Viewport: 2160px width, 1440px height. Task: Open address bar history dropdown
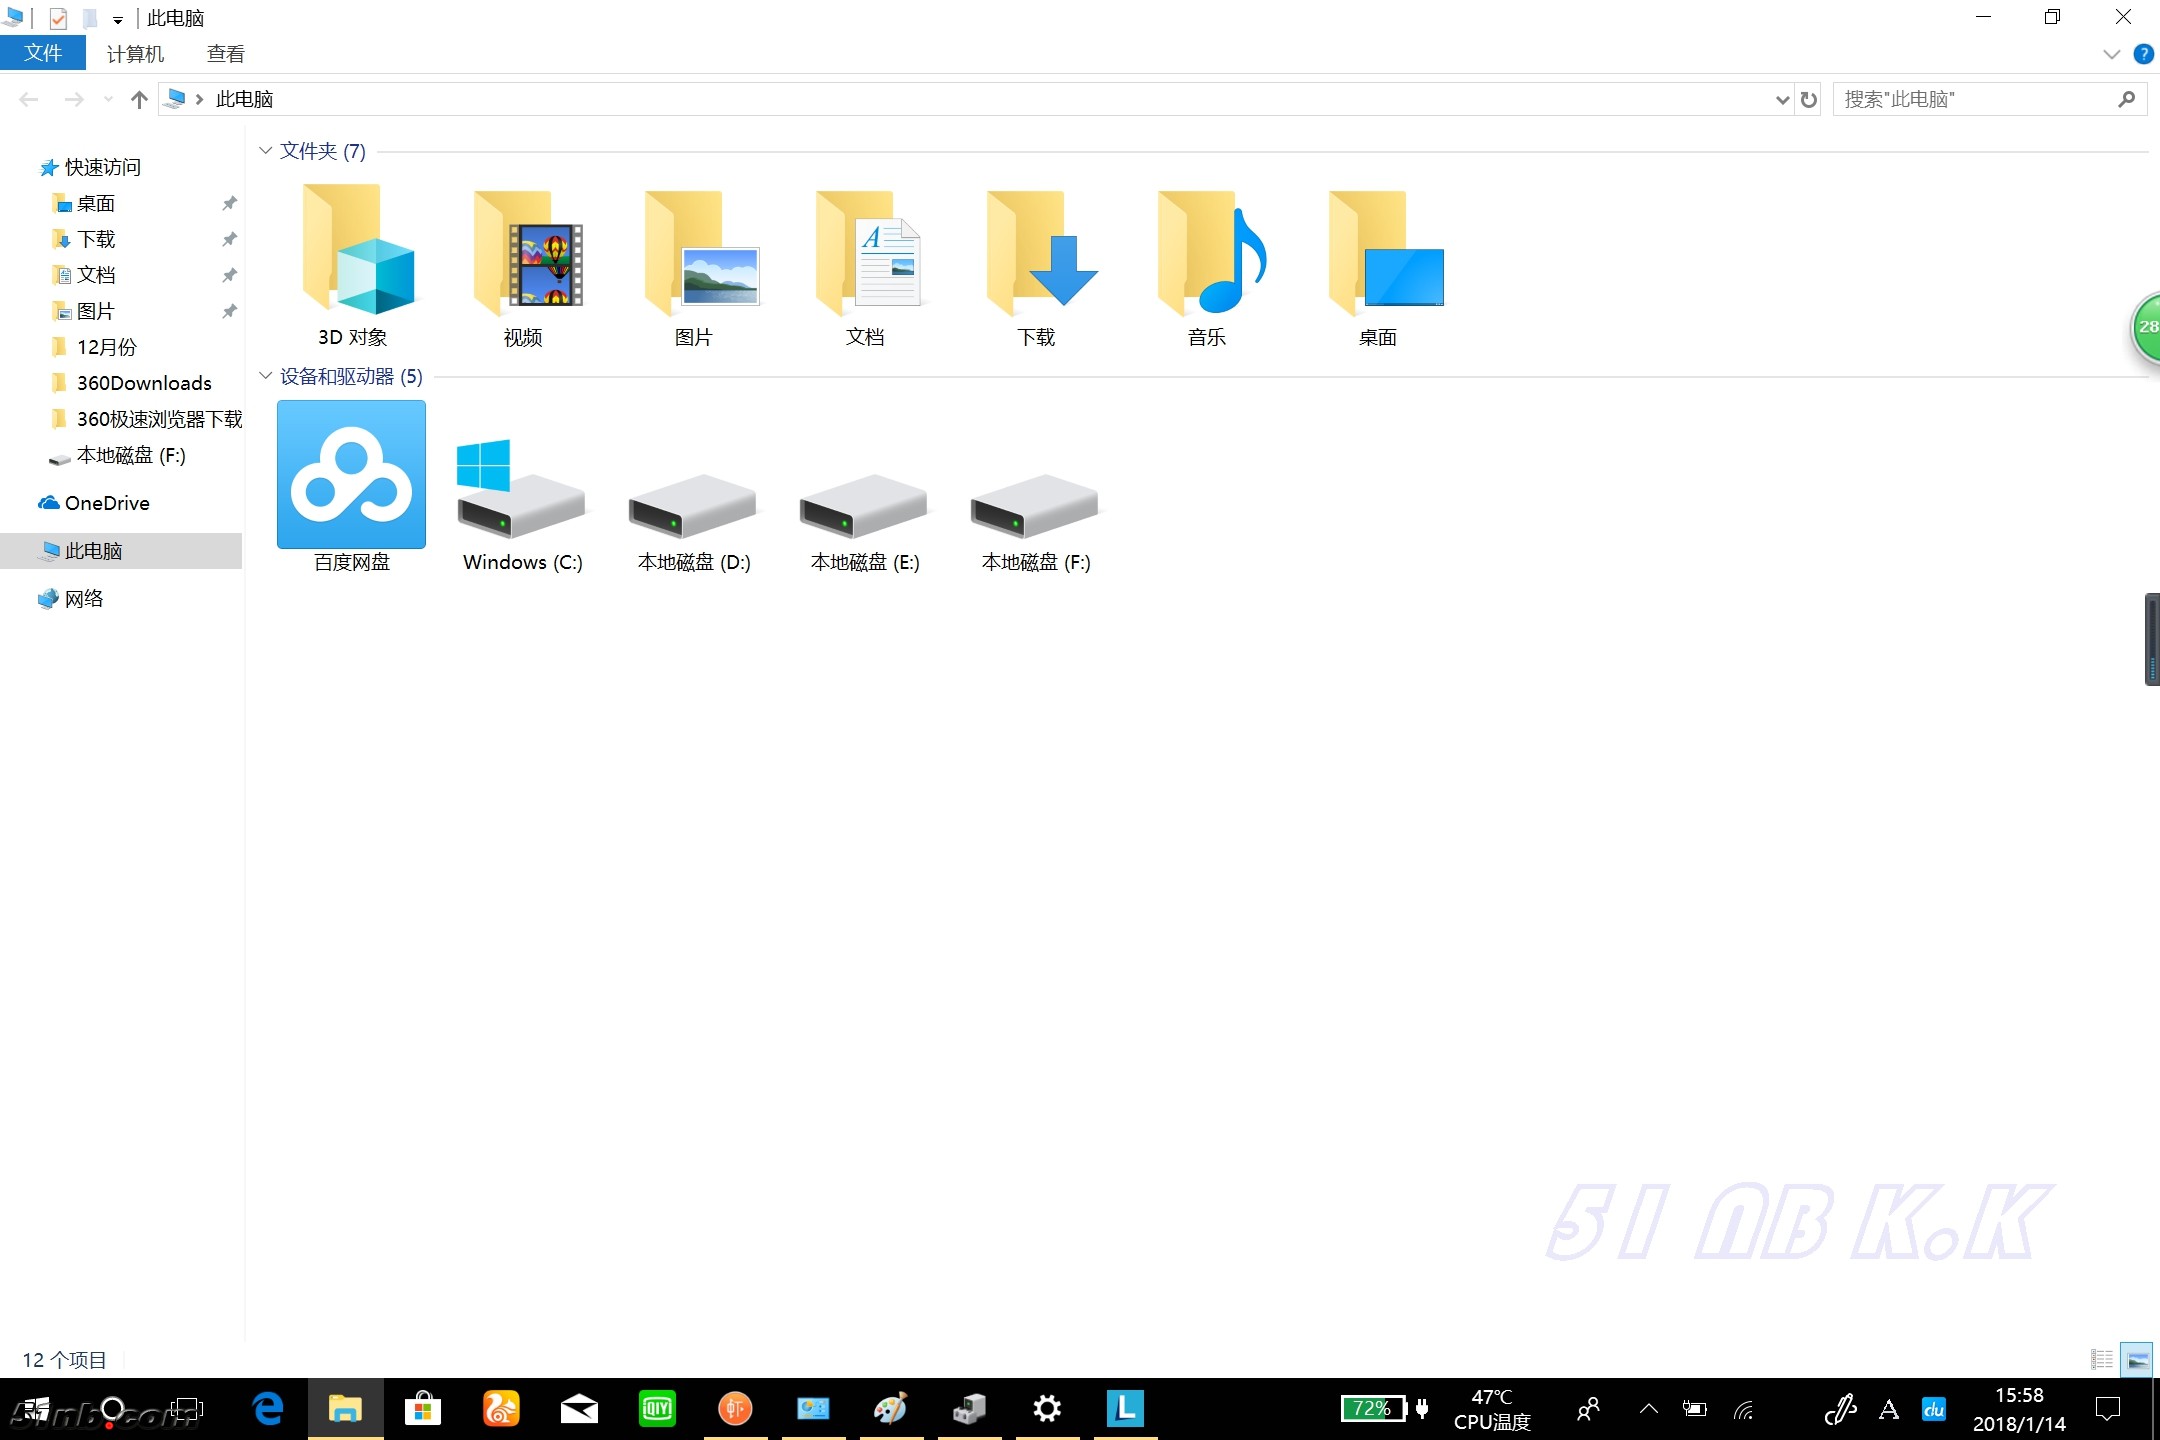tap(1781, 99)
